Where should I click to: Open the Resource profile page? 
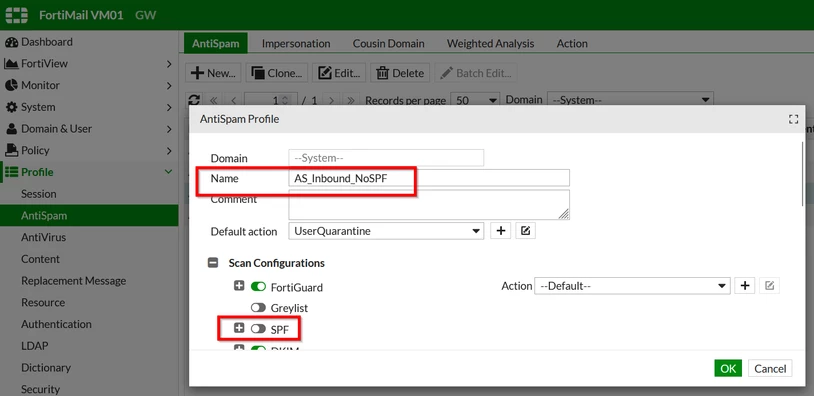coord(43,303)
